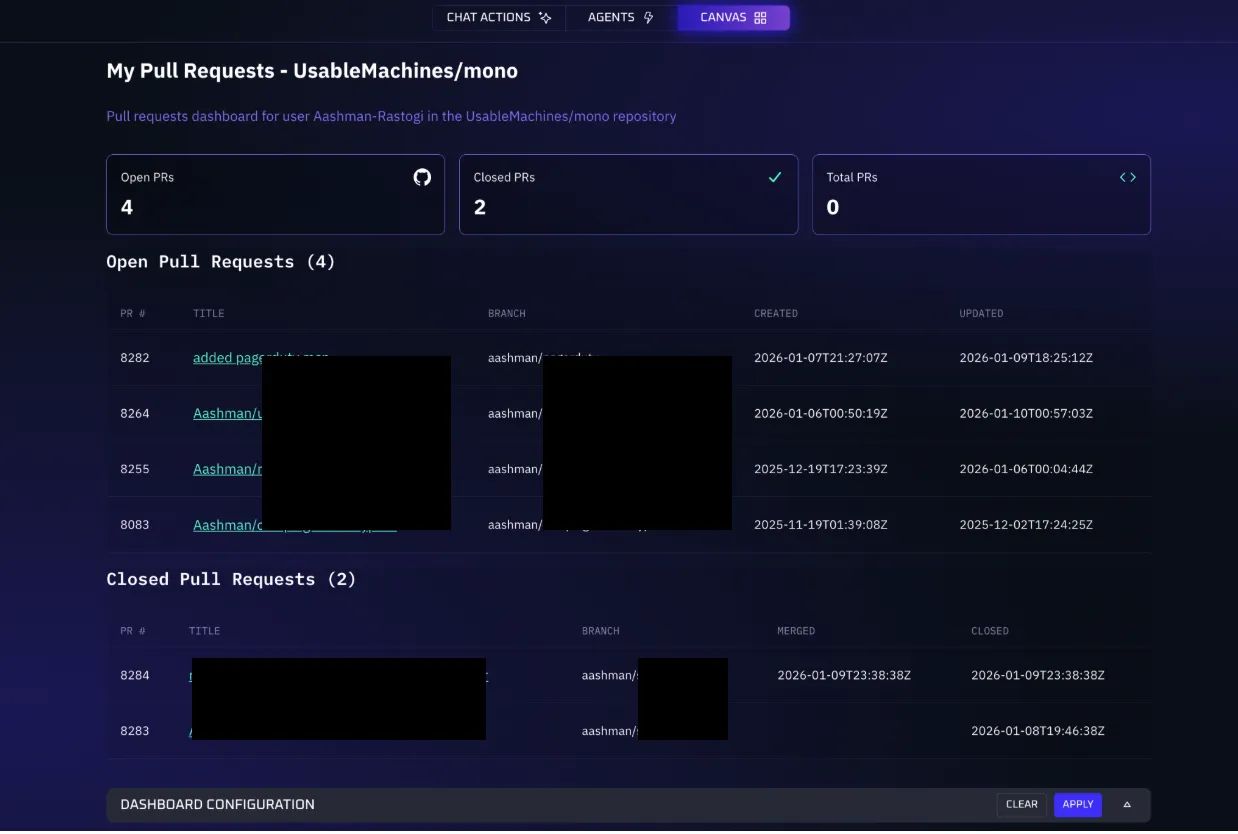Select the Open PRs stat card
Image resolution: width=1238 pixels, height=834 pixels.
click(275, 194)
